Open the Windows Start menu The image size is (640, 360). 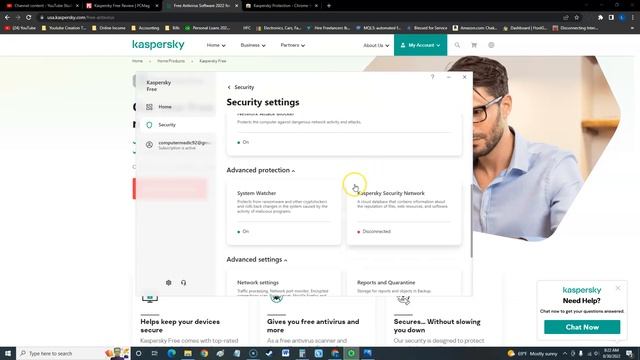coord(8,353)
